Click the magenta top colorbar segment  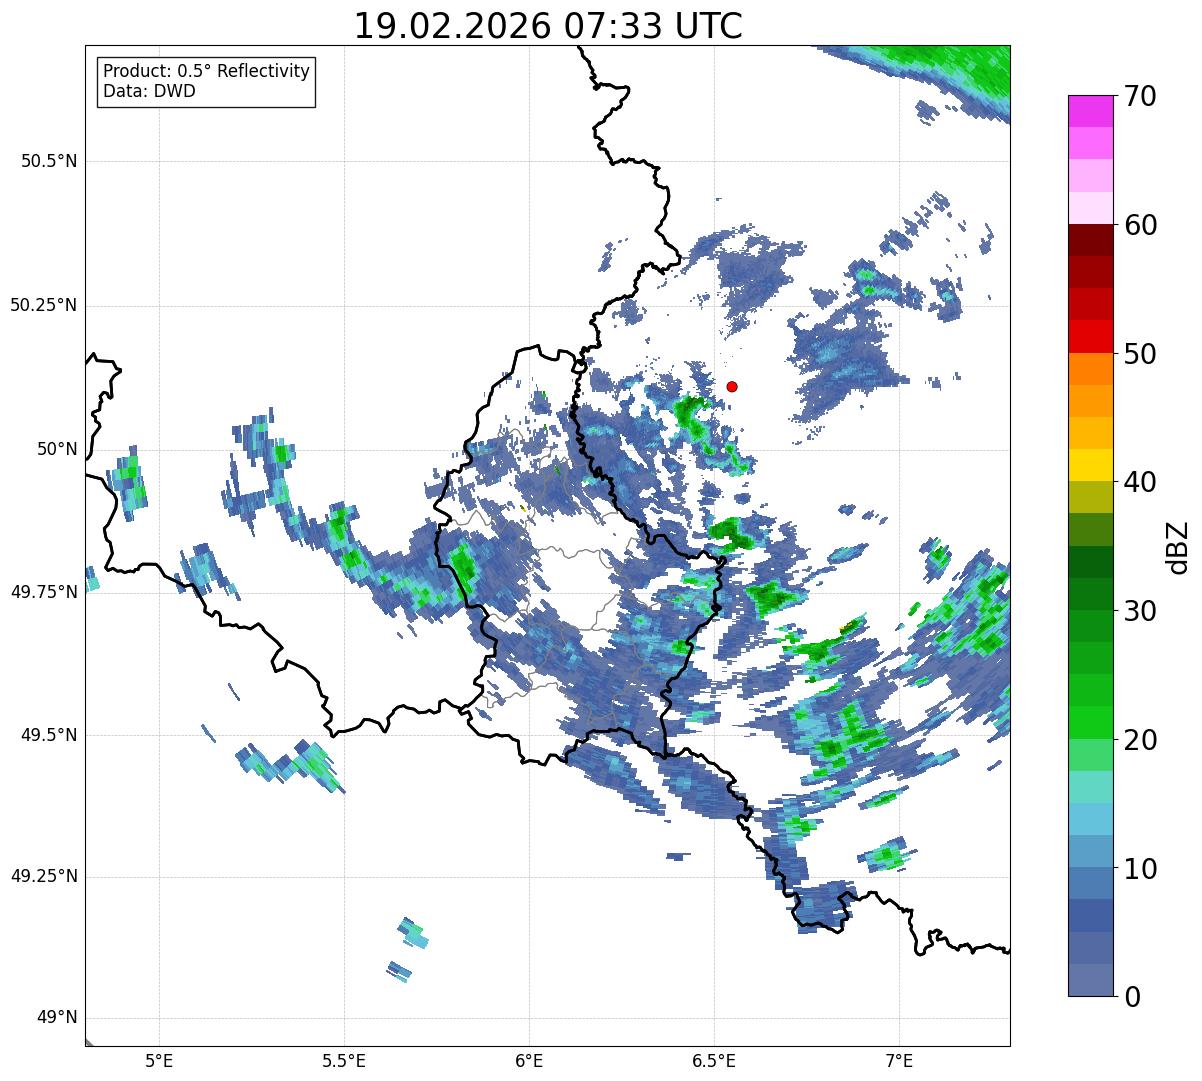[x=1090, y=111]
